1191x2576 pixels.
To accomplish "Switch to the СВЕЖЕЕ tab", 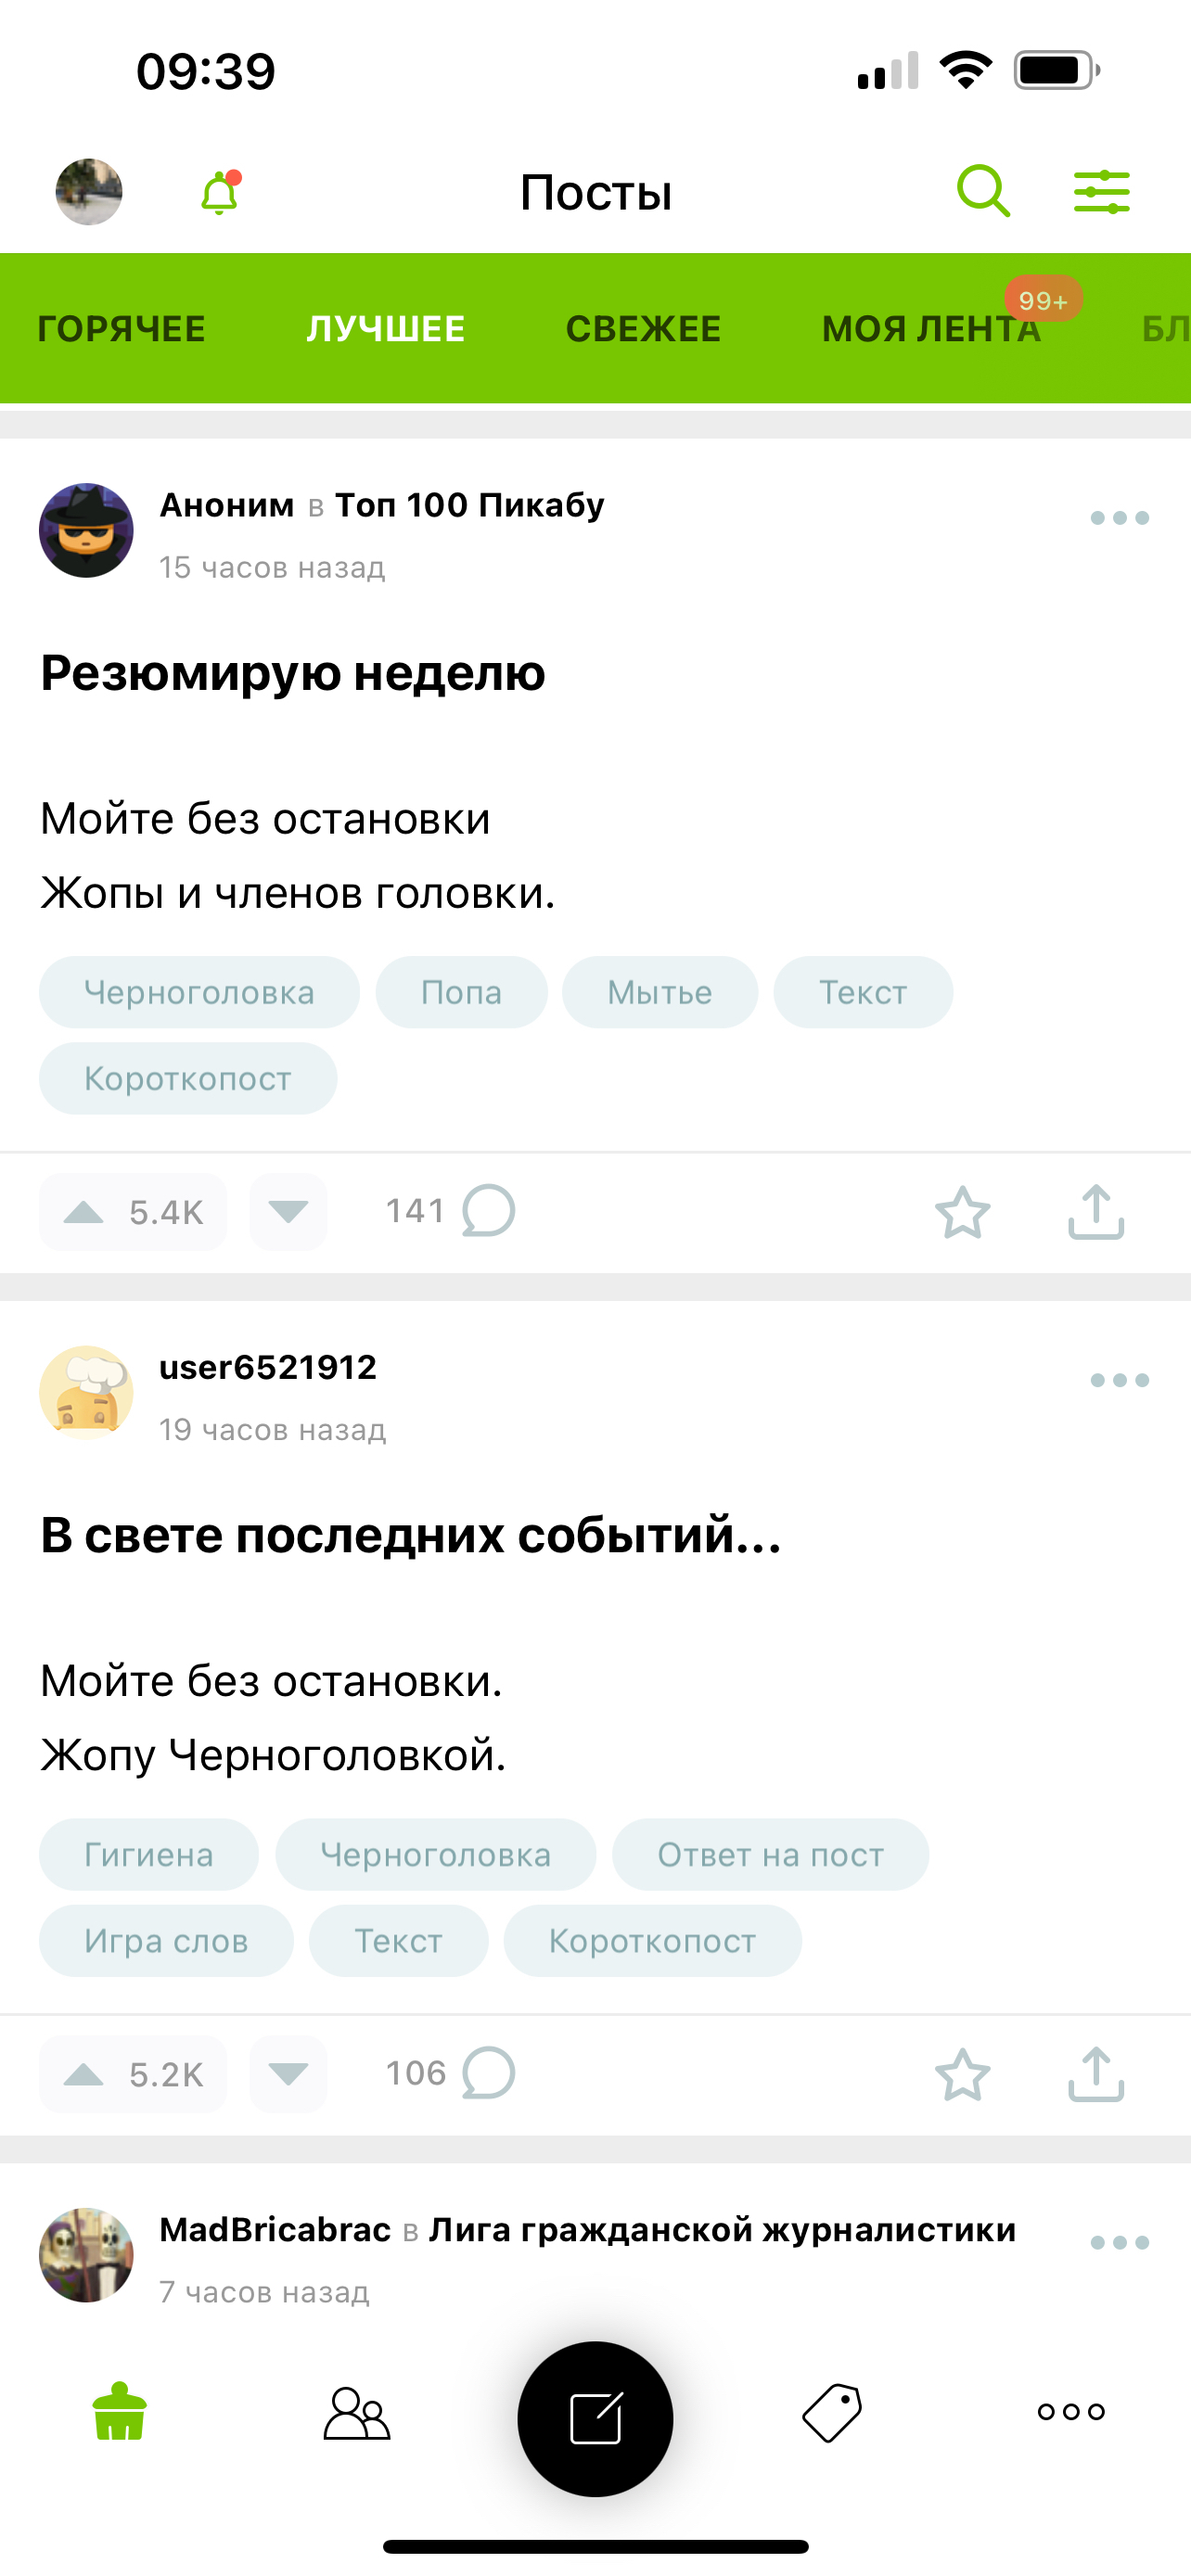I will tap(643, 329).
